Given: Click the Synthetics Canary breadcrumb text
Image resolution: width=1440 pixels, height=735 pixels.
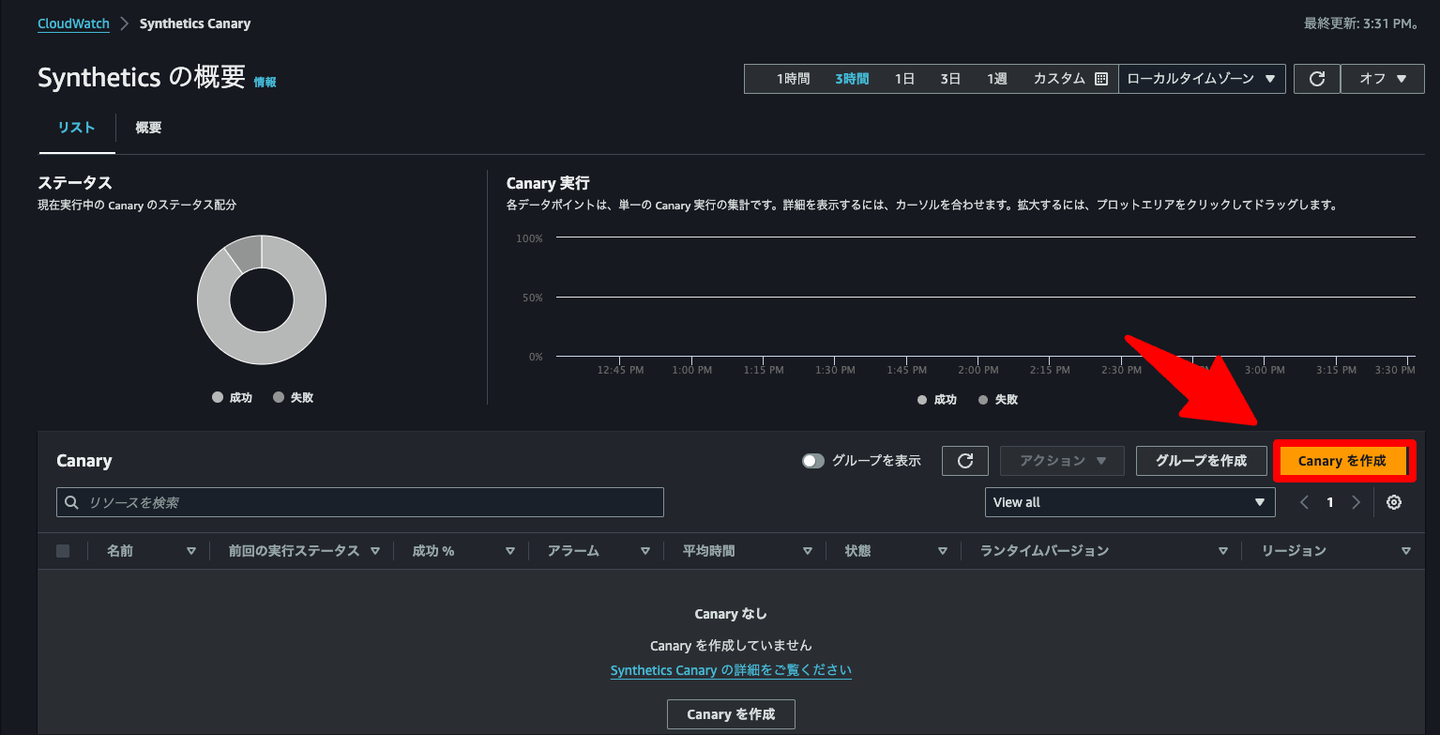Looking at the screenshot, I should [x=195, y=23].
